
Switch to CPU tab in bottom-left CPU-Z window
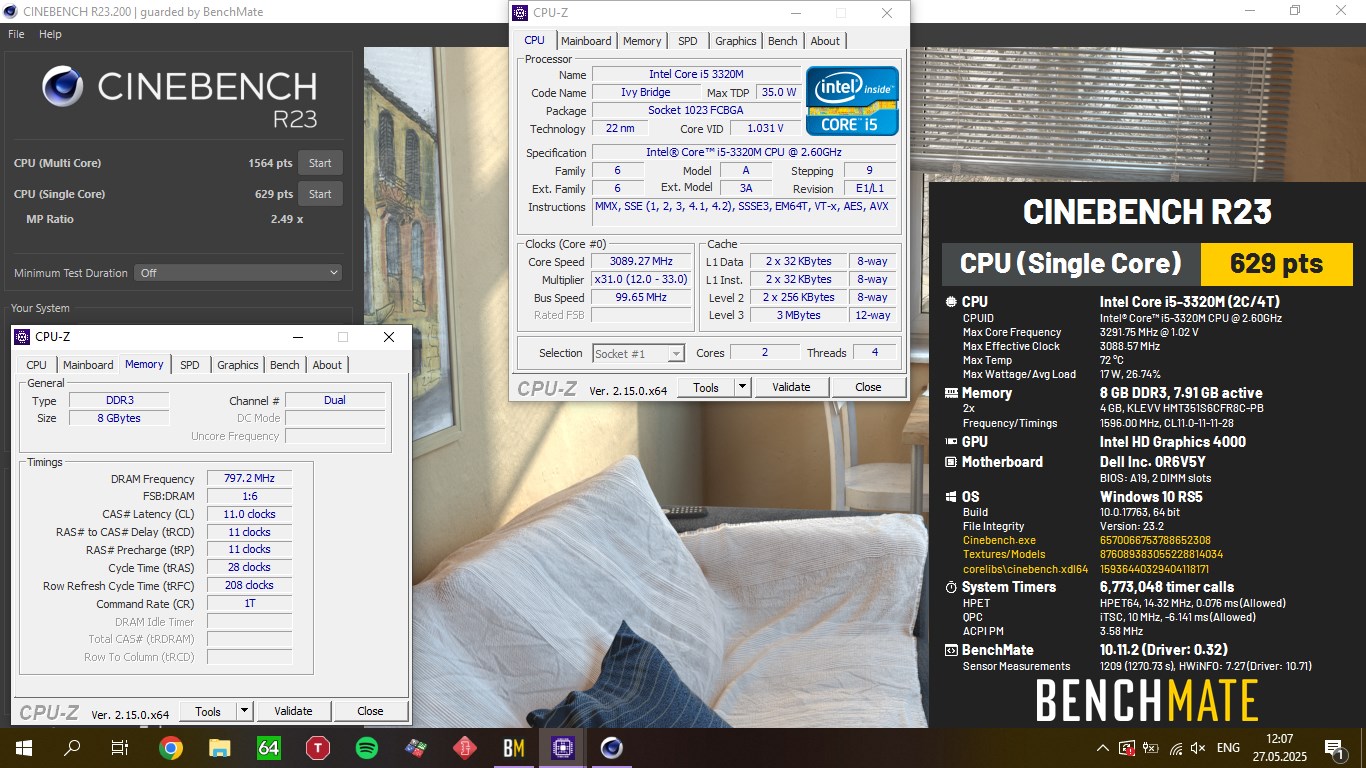(37, 365)
